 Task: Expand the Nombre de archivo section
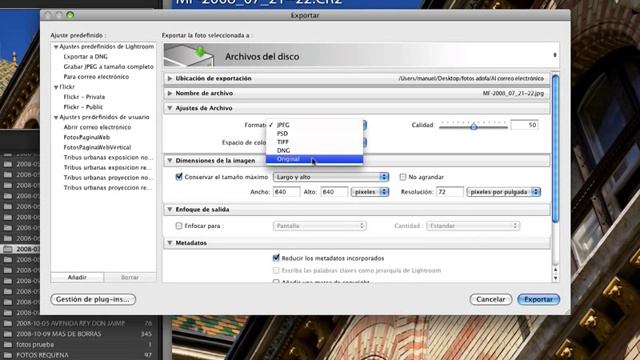(x=170, y=93)
